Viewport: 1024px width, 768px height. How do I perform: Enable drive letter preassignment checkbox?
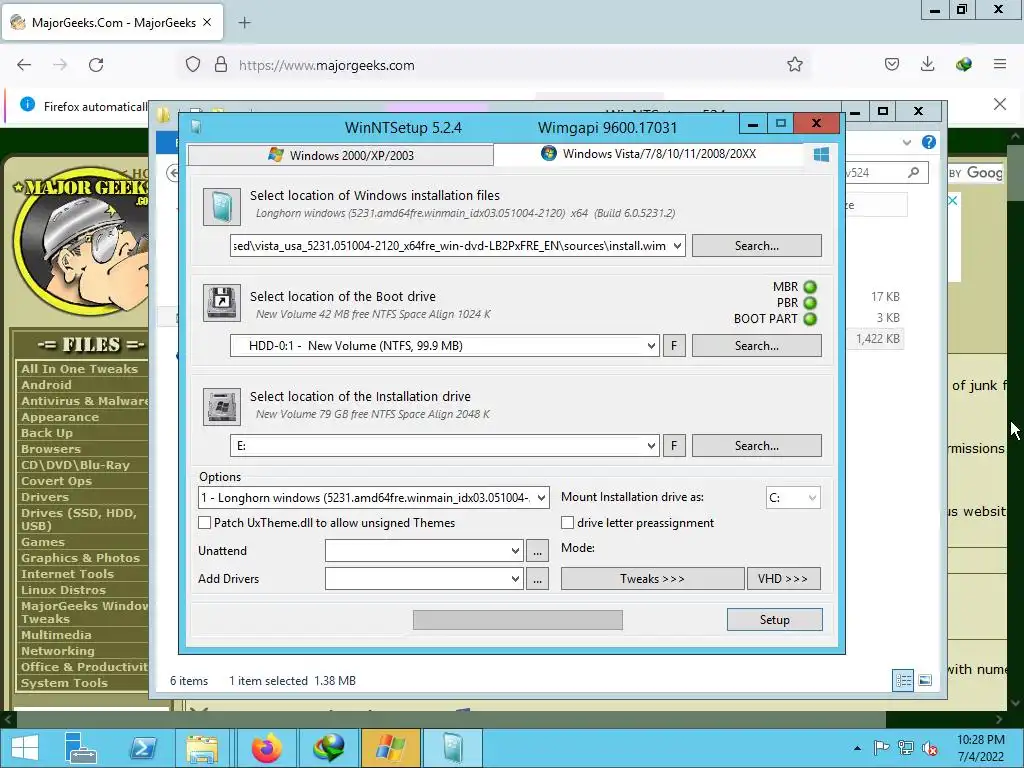coord(568,522)
